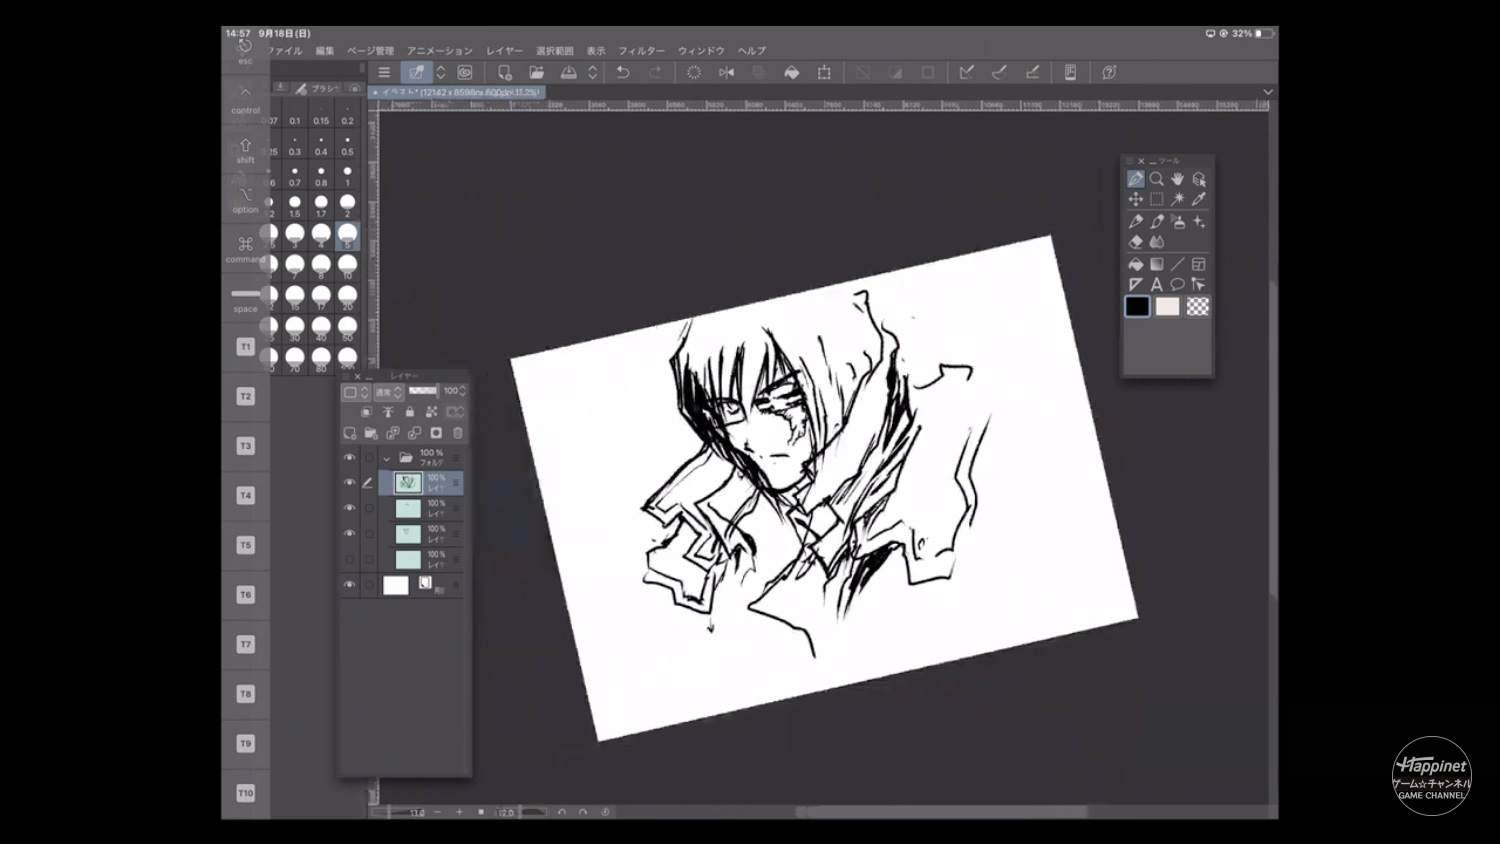Select the illustration canvas tab
Screen dimensions: 1500x844
click(x=456, y=92)
